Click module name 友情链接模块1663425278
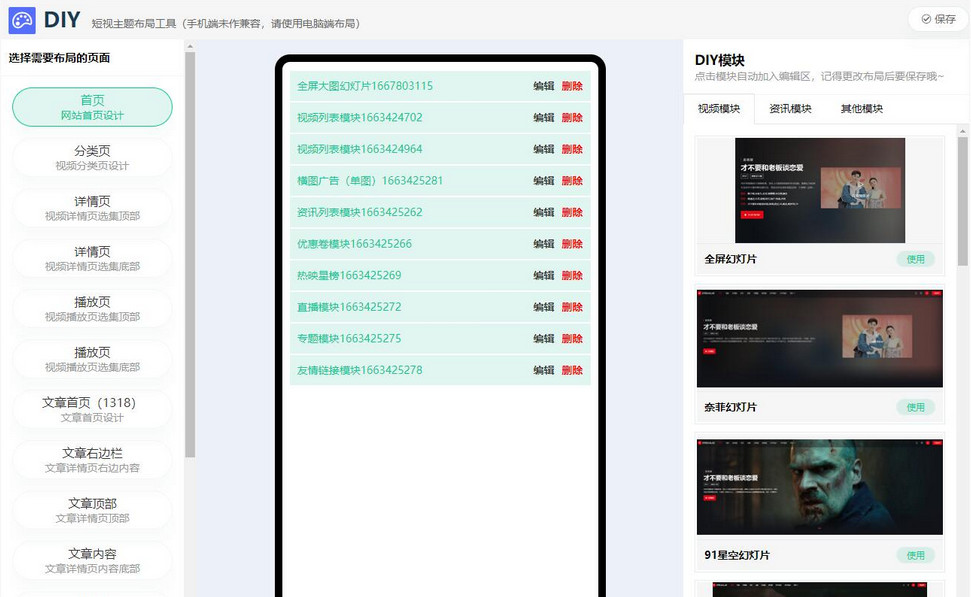 pos(359,370)
